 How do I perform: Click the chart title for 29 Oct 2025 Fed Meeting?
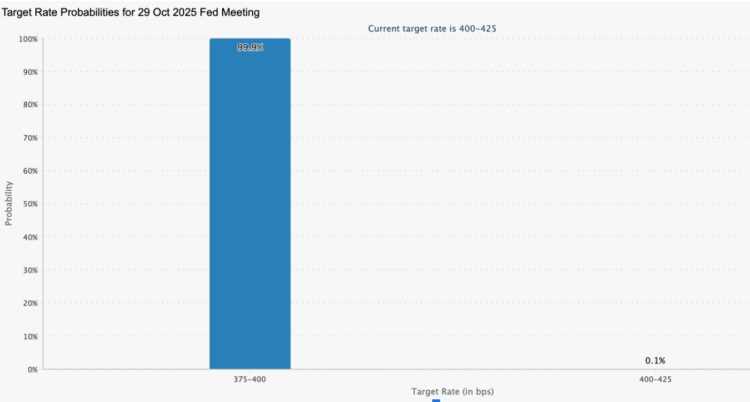pos(131,12)
